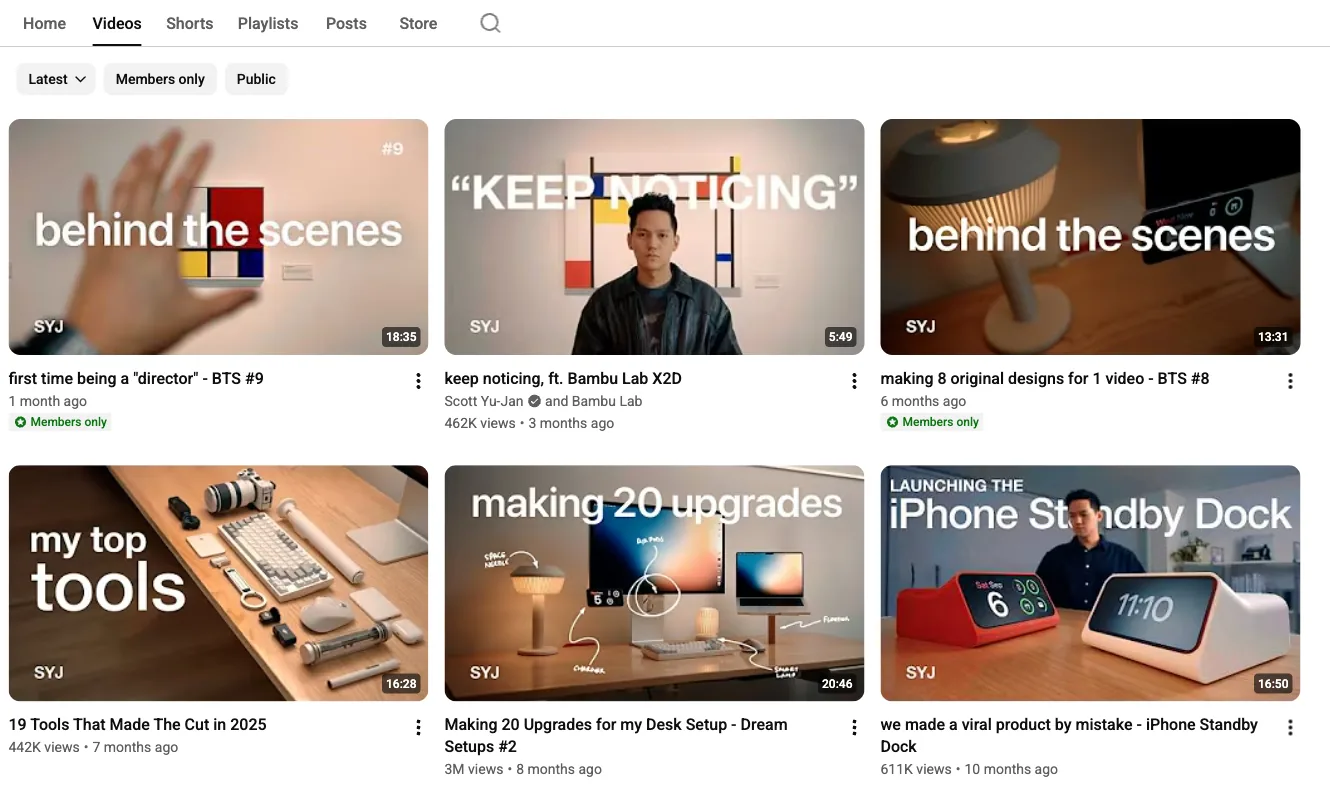This screenshot has height=785, width=1330.
Task: Open 'making 8 original designs for 1 video' title
Action: tap(1045, 379)
